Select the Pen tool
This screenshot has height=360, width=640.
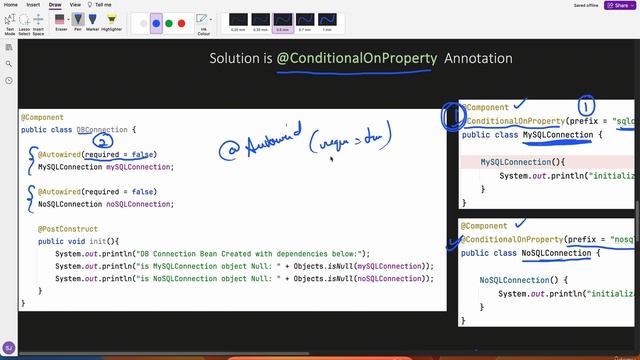click(x=78, y=22)
